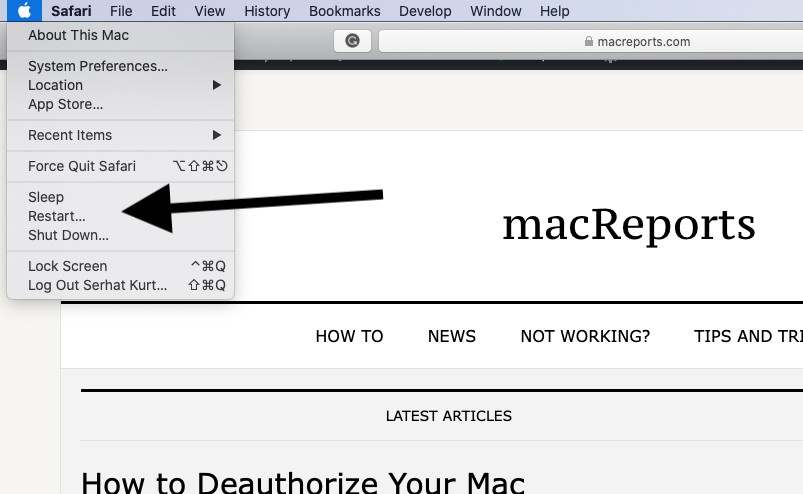This screenshot has height=494, width=803.
Task: Open the Develop menu
Action: 425,11
